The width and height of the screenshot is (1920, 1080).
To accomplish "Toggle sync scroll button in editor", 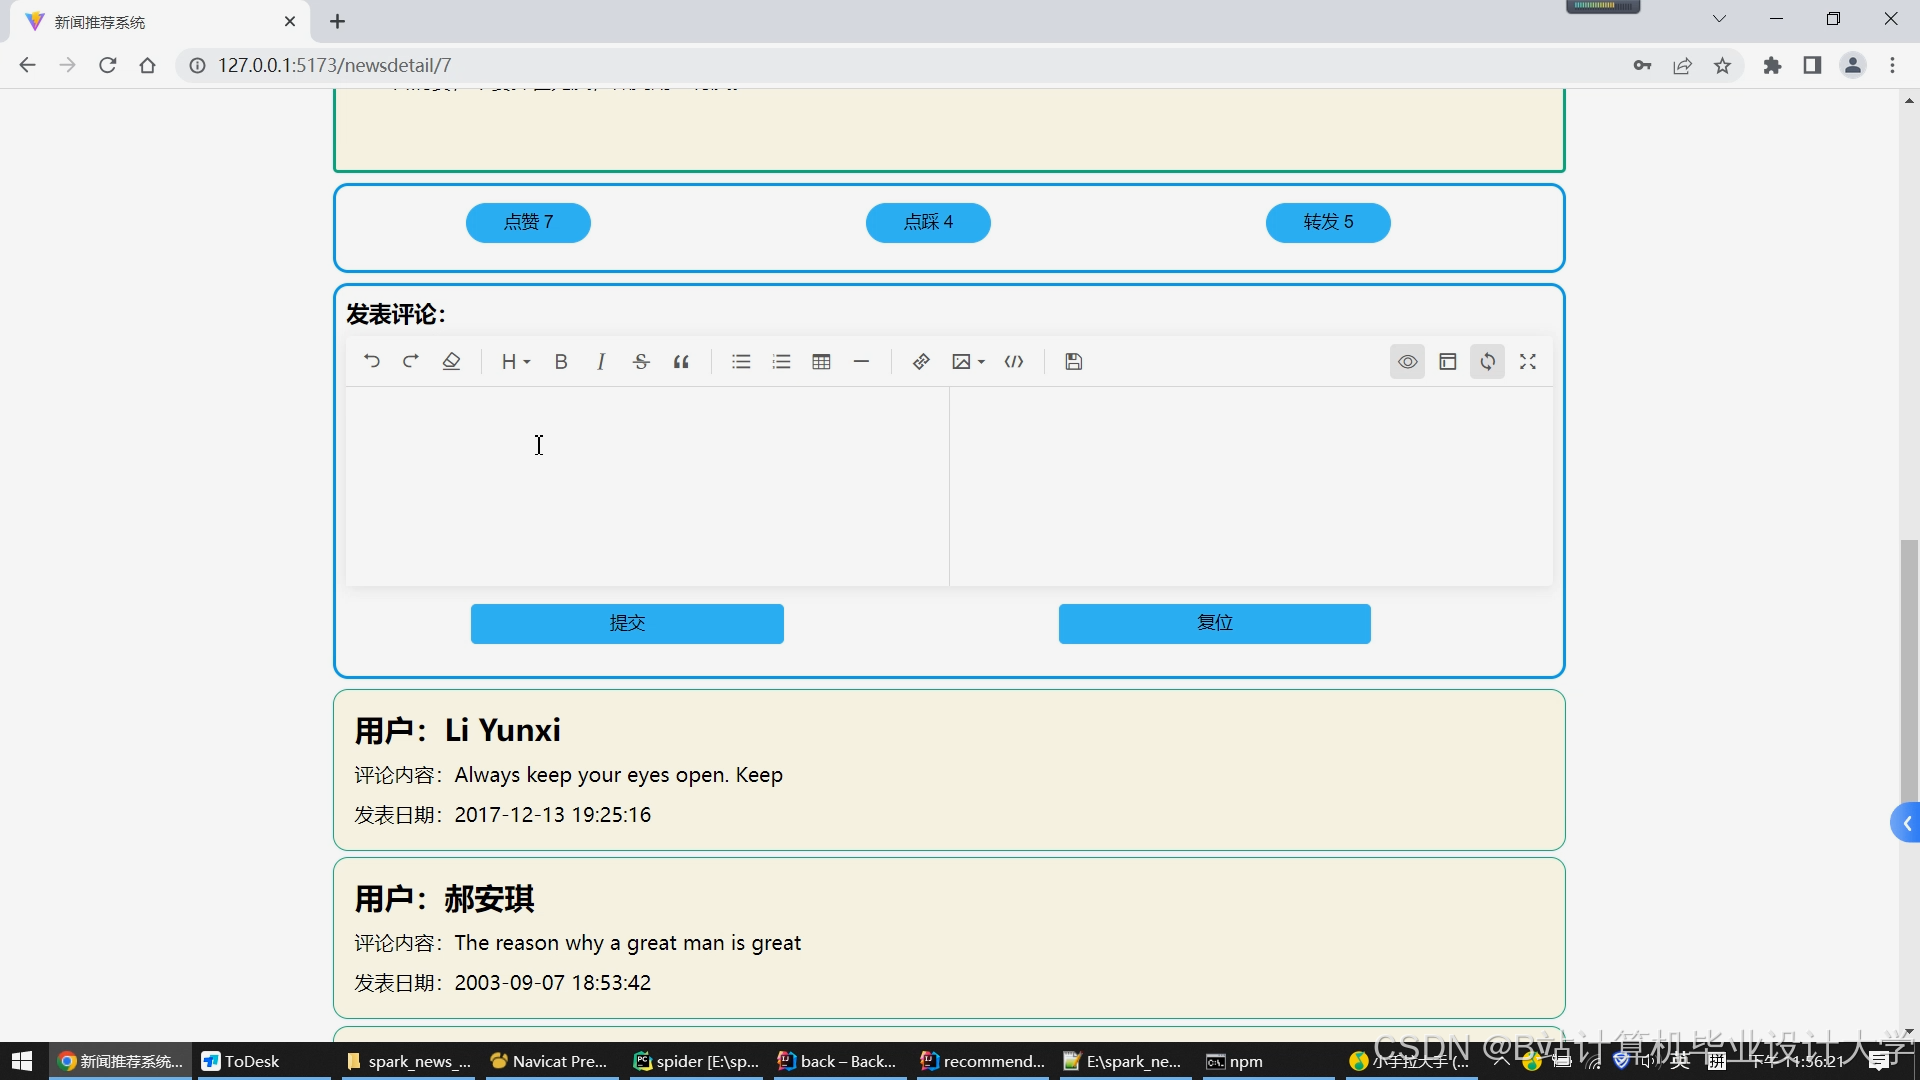I will point(1488,362).
